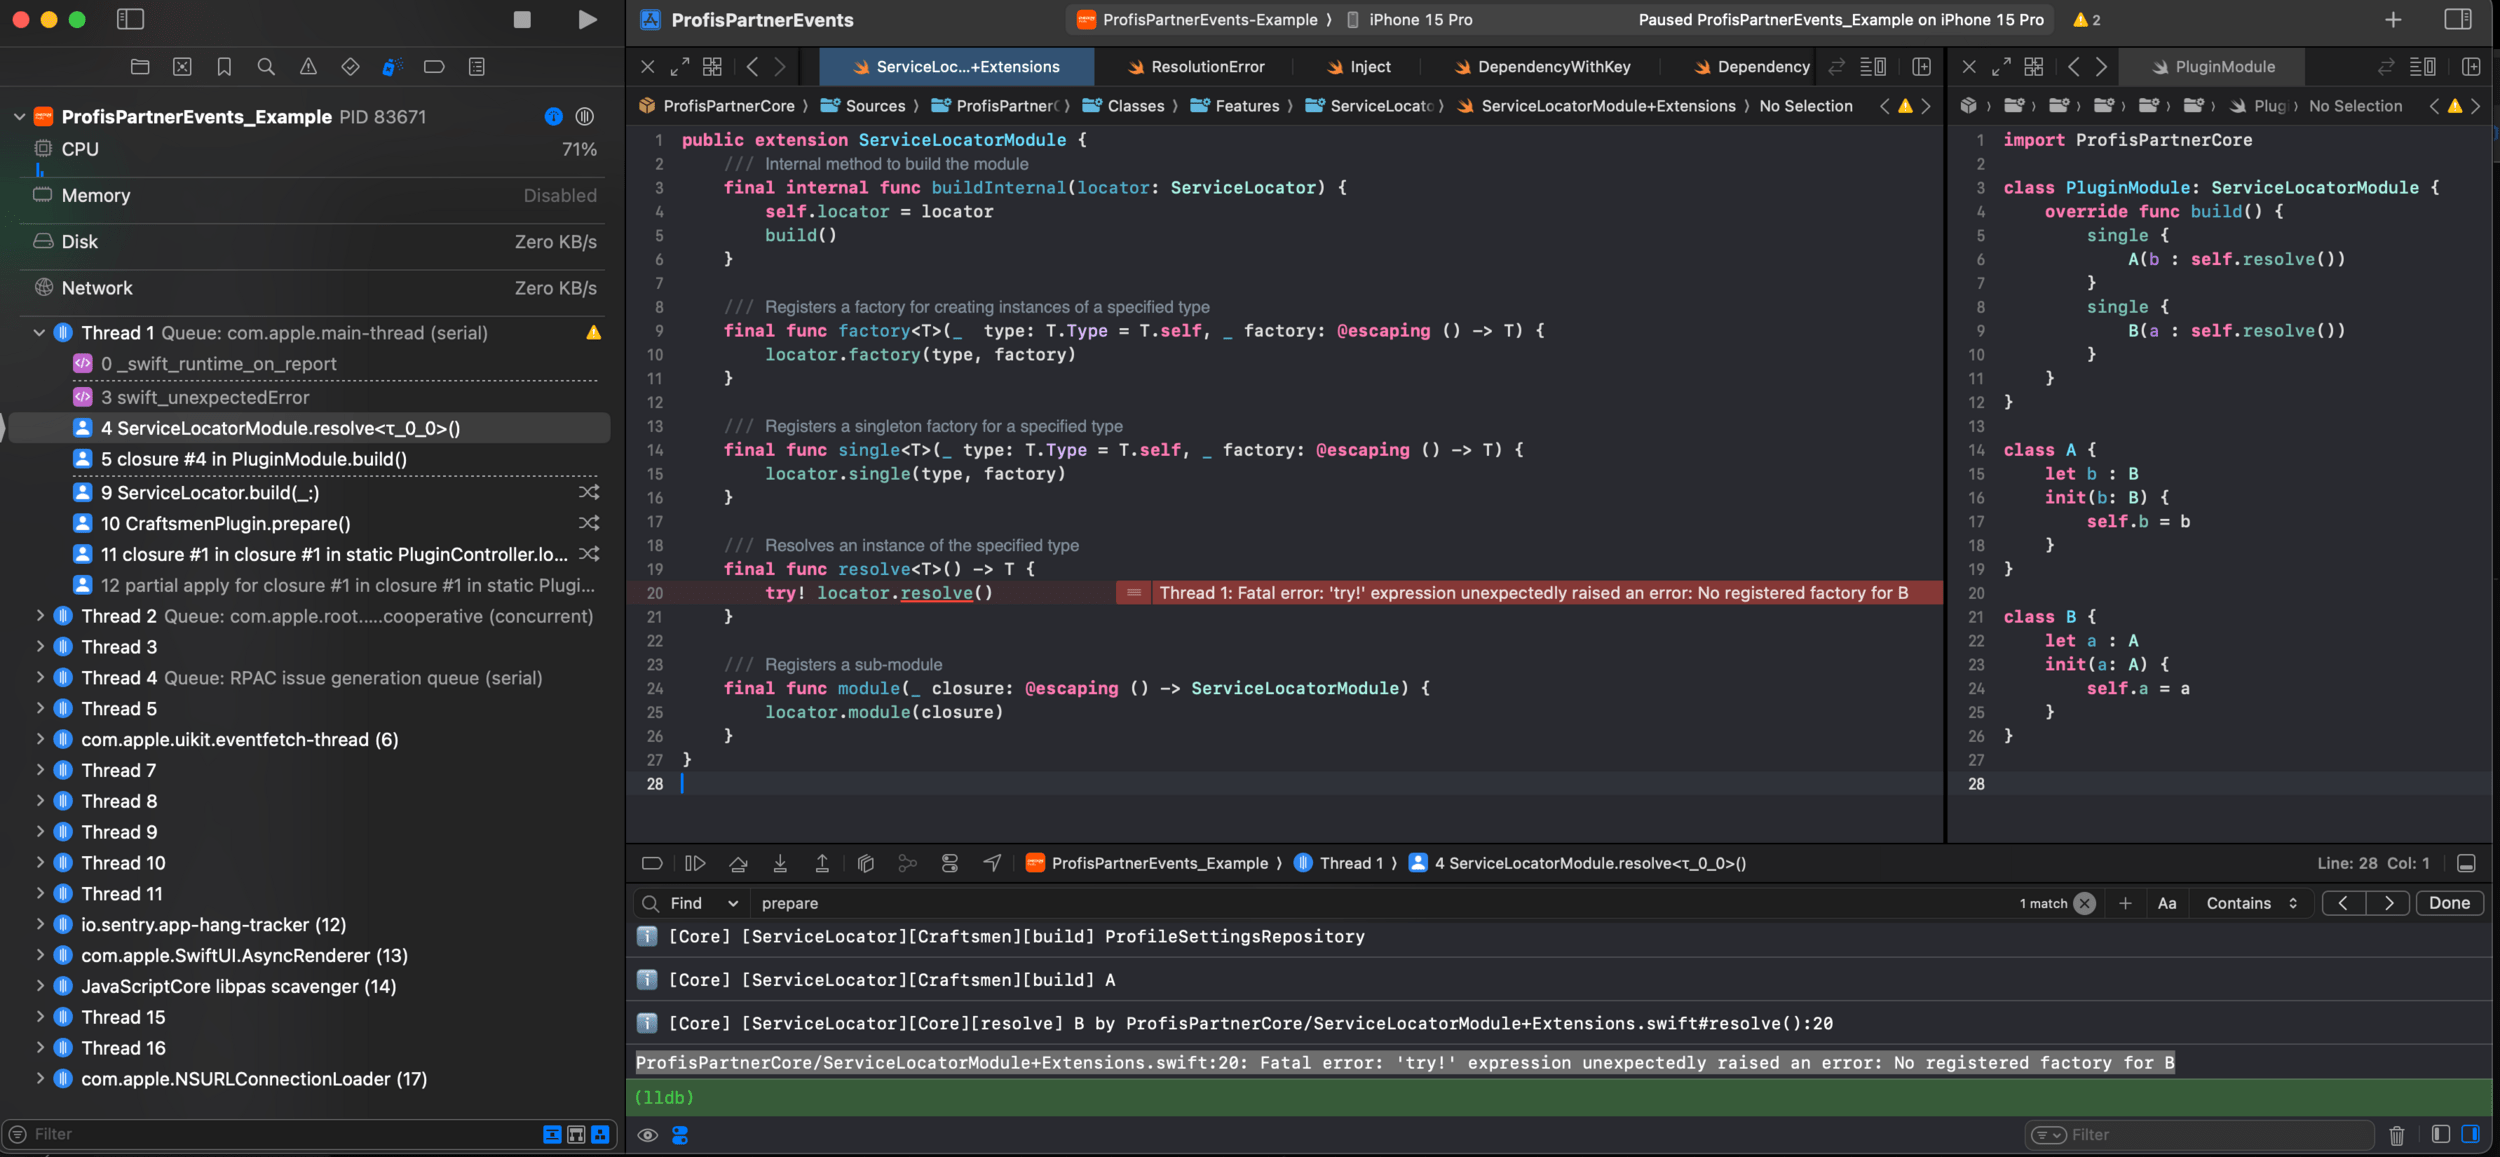The image size is (2500, 1157).
Task: Click the Debug View Hierarchy icon
Action: click(866, 863)
